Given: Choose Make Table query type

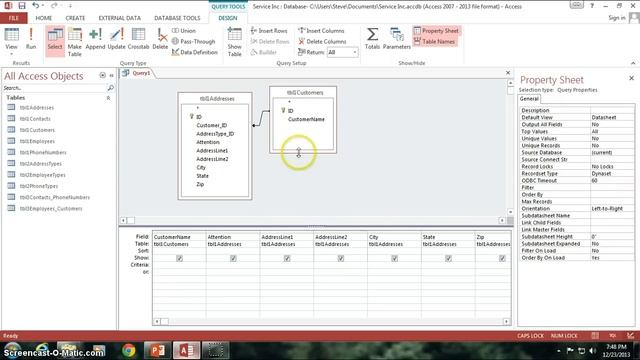Looking at the screenshot, I should click(x=75, y=42).
